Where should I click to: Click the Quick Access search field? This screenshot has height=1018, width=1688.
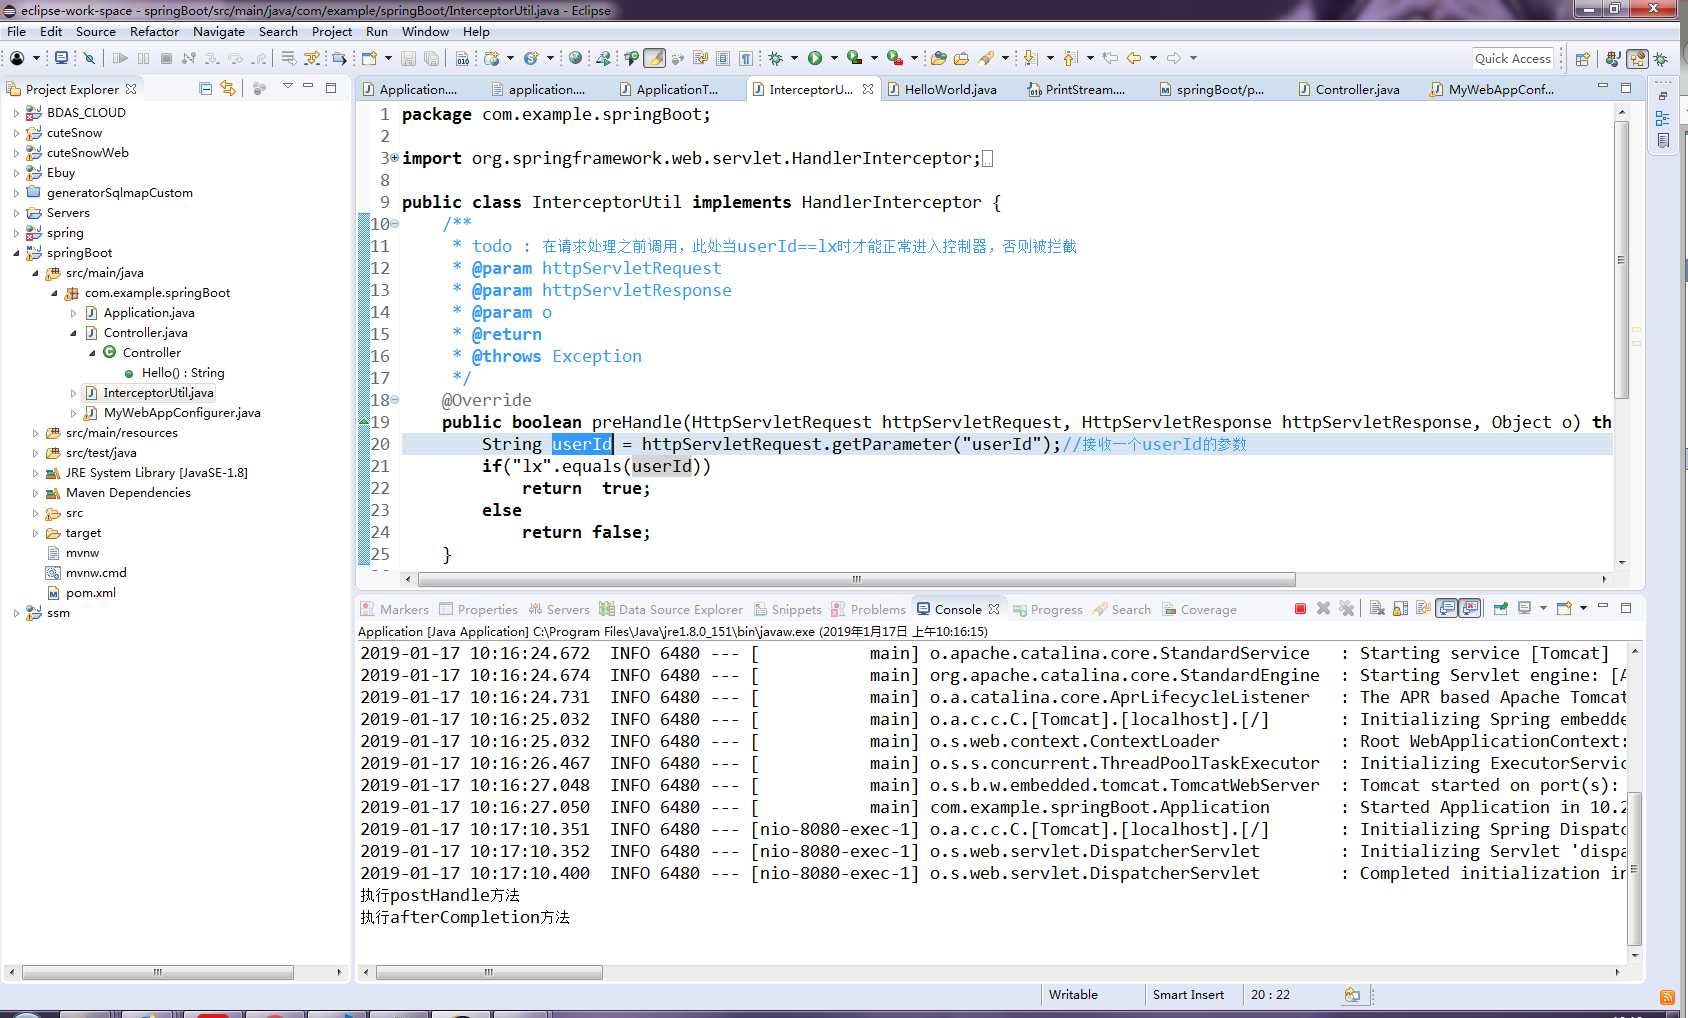[1513, 58]
